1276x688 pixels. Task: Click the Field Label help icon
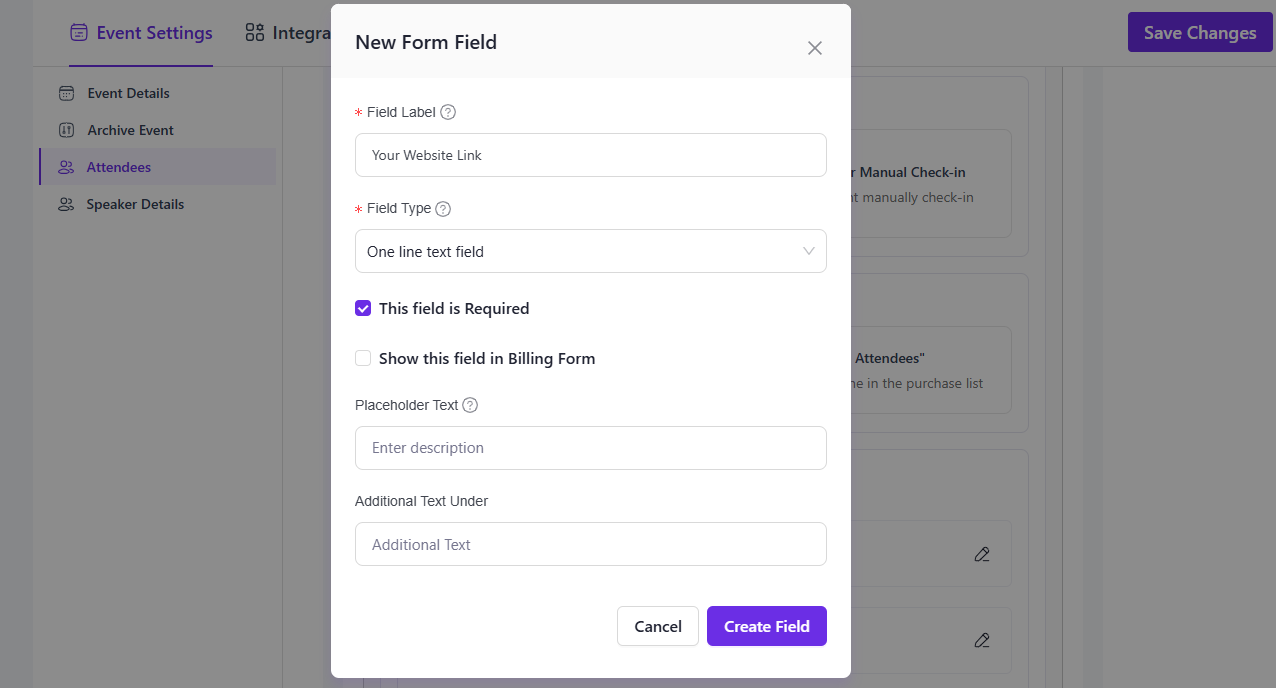pyautogui.click(x=448, y=112)
